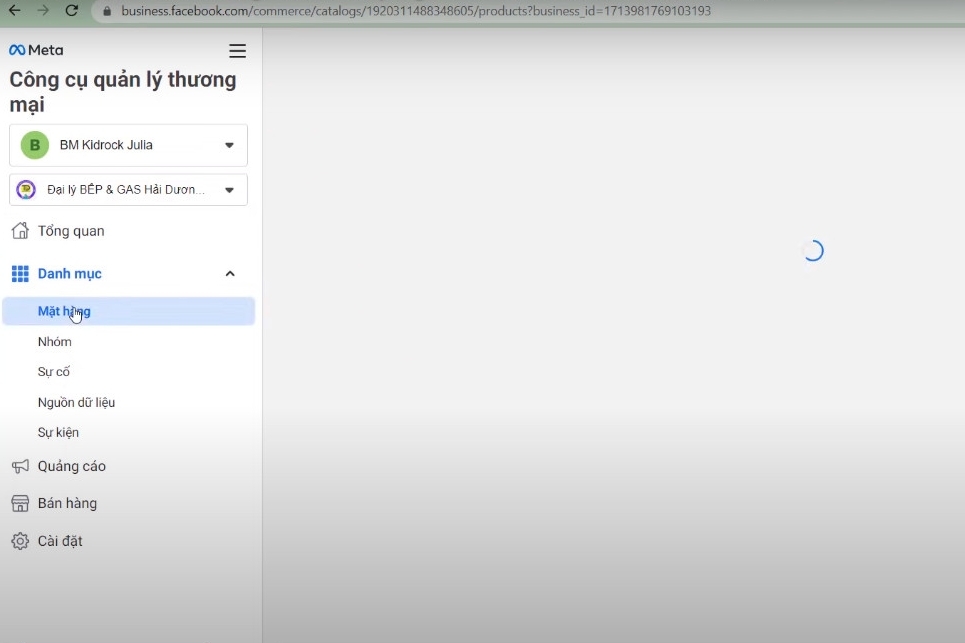Click the Danh mục grid icon
Viewport: 965px width, 643px height.
click(x=20, y=274)
